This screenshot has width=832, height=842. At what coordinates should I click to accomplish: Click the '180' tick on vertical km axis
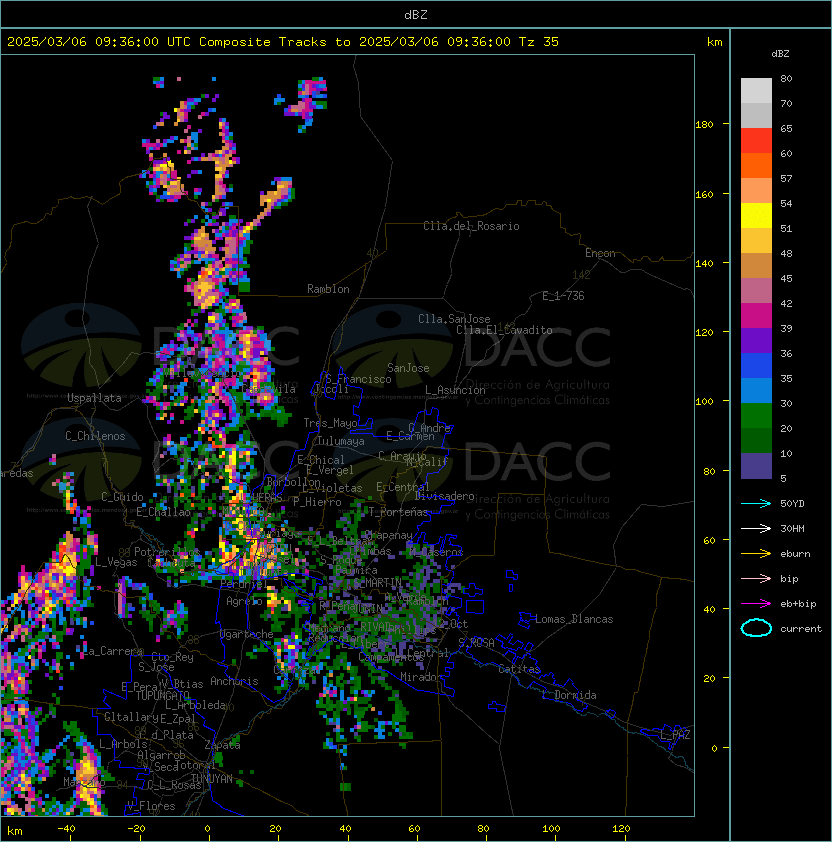(704, 125)
